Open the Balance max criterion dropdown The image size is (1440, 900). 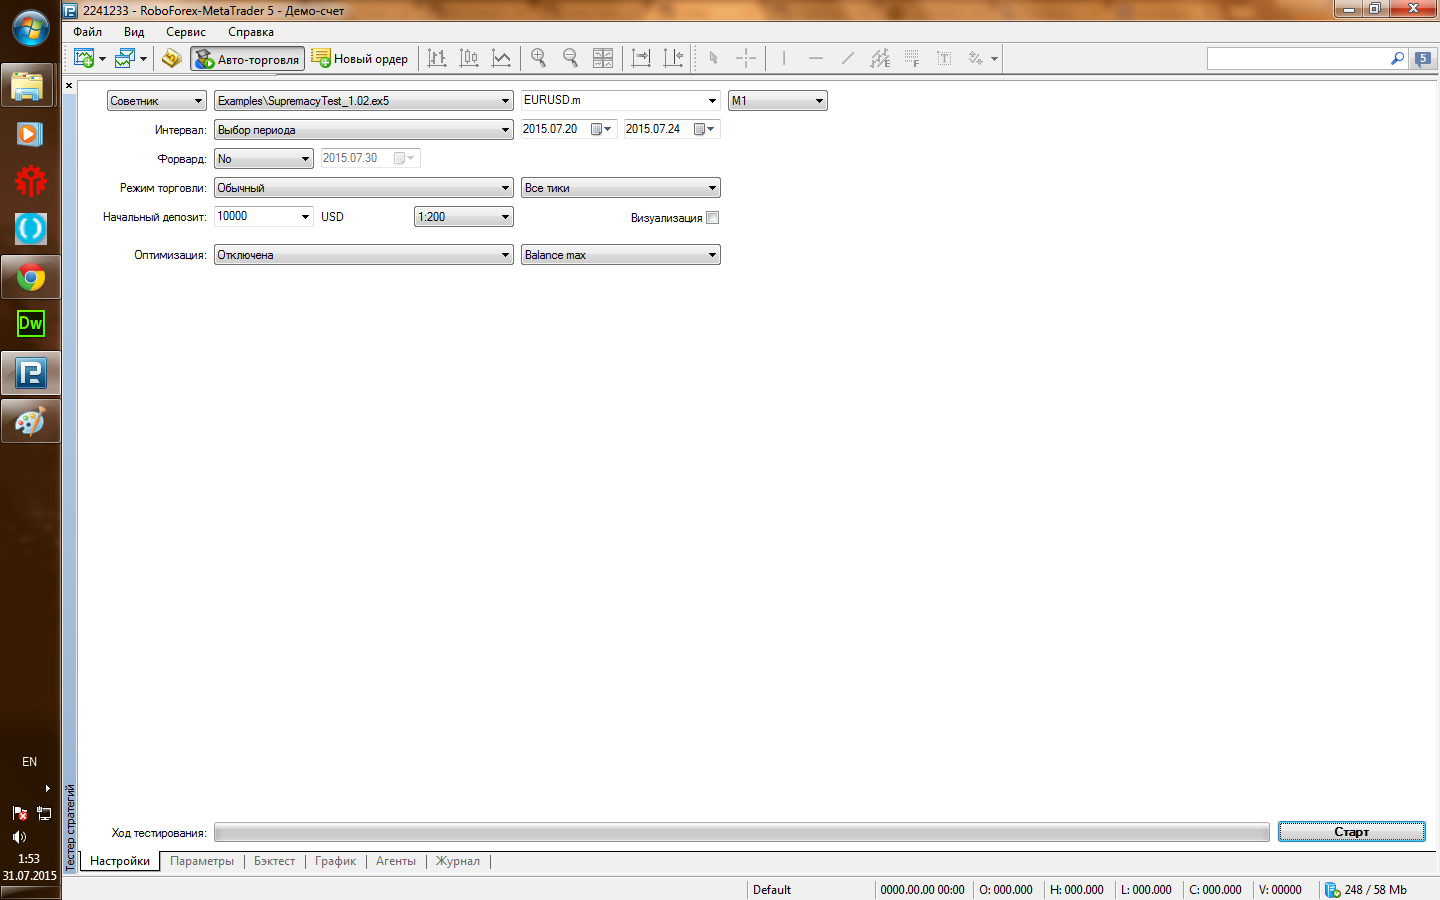[x=621, y=255]
